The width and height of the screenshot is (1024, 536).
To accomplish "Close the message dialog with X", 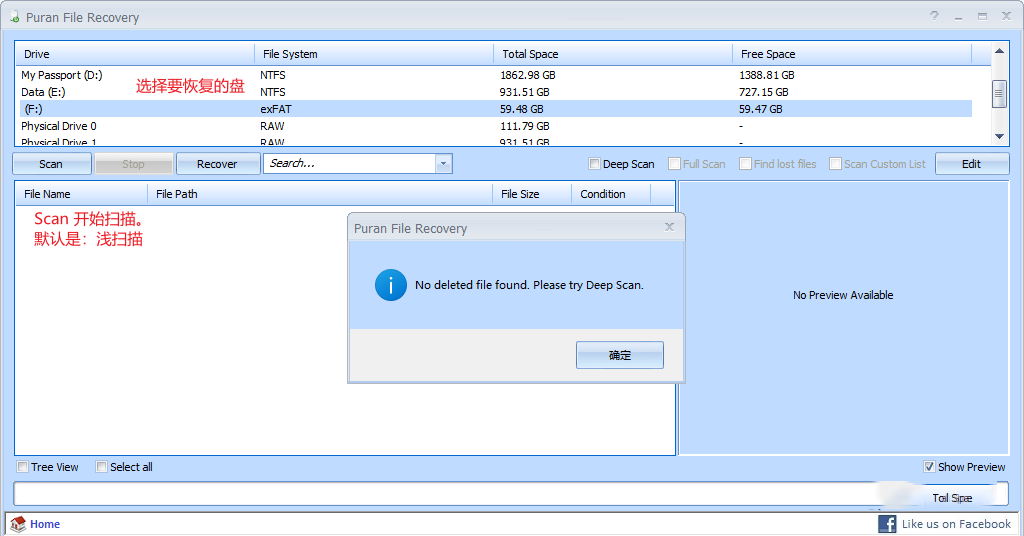I will tap(669, 227).
